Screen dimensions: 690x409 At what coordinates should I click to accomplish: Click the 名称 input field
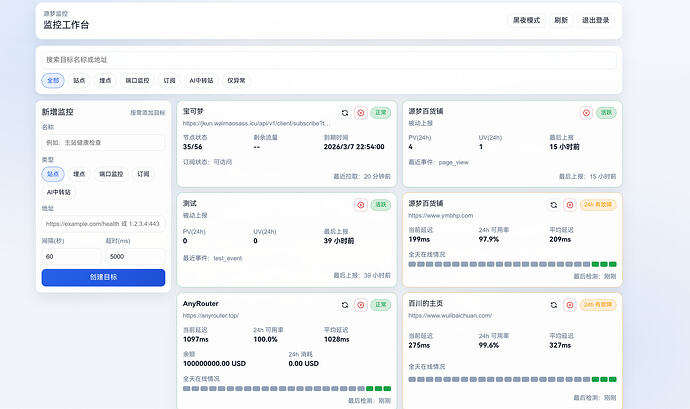(103, 143)
